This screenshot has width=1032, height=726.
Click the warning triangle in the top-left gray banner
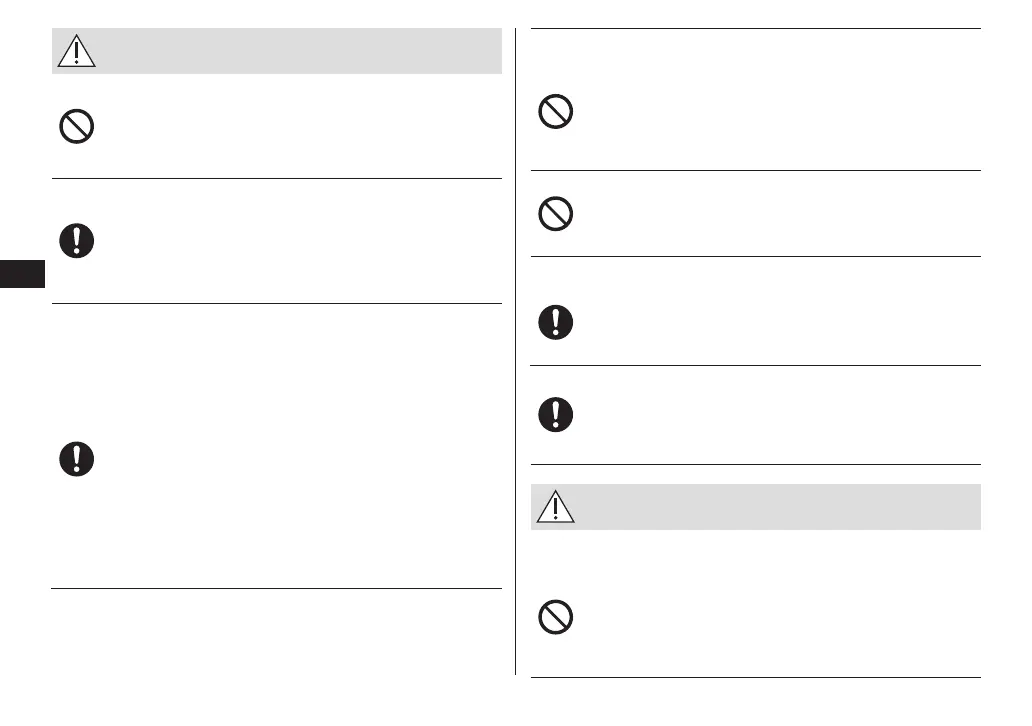click(x=76, y=51)
